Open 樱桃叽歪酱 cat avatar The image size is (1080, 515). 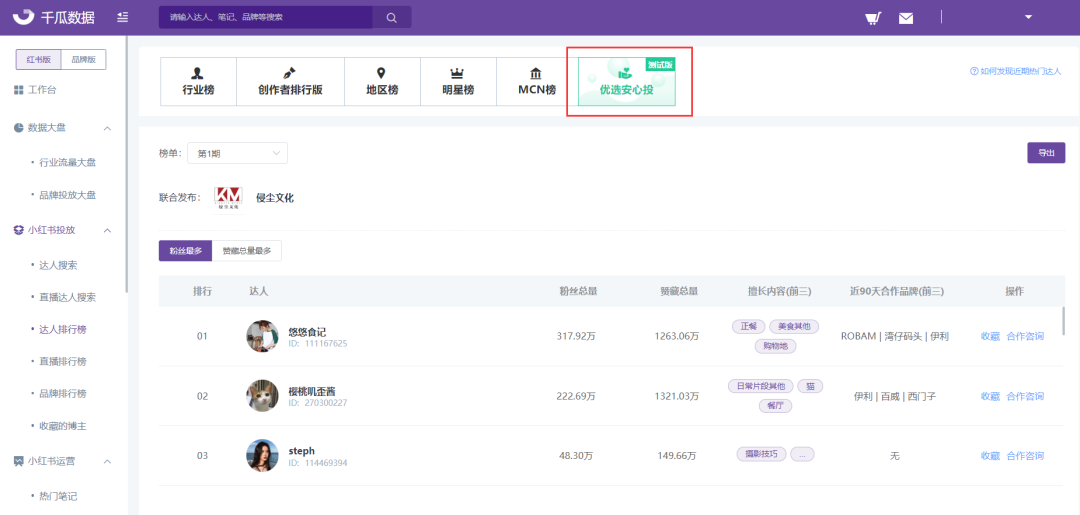(262, 396)
